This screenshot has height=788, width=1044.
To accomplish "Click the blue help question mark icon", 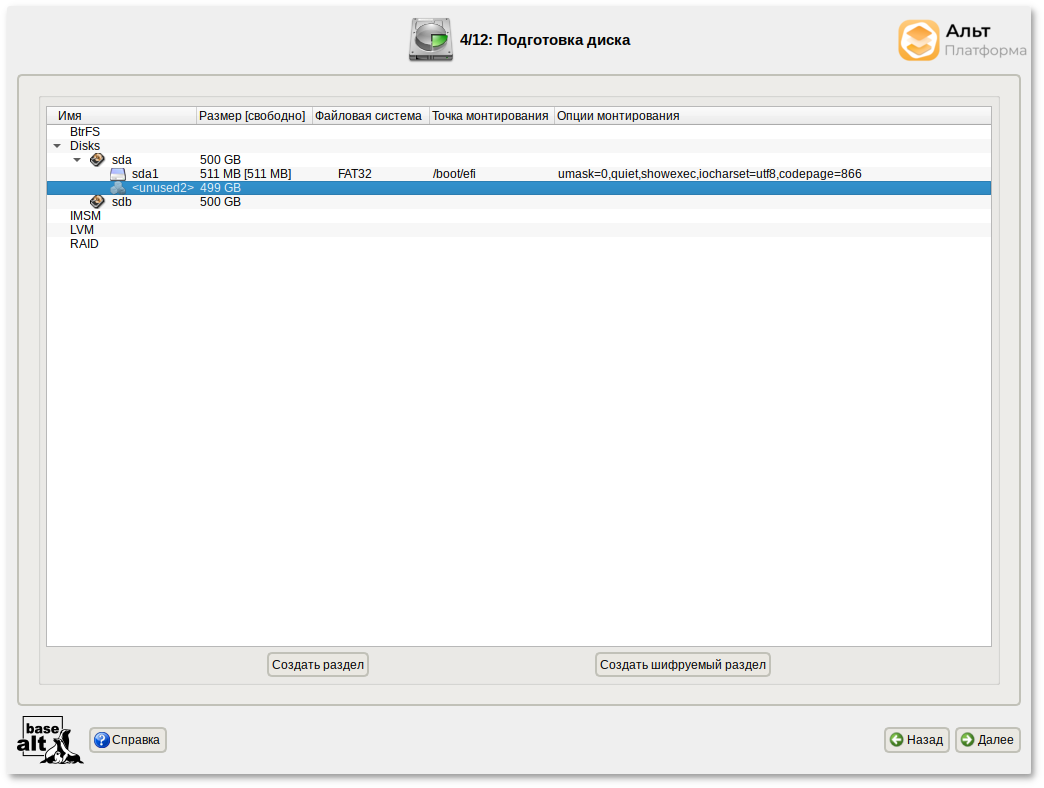I will 101,740.
